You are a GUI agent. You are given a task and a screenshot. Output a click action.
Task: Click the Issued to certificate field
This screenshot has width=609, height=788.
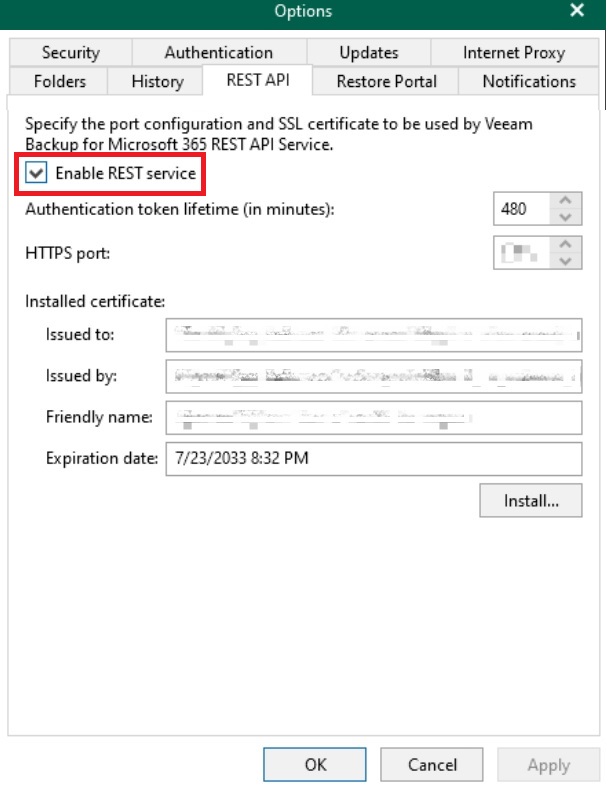click(x=374, y=335)
